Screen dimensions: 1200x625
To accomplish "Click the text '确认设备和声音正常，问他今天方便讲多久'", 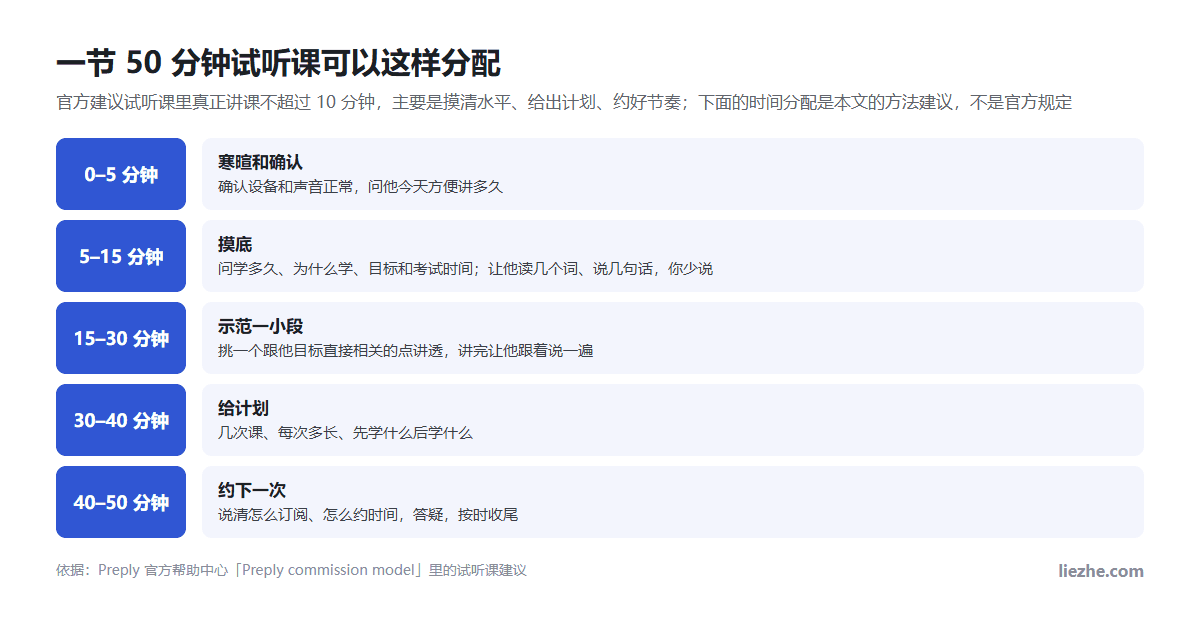I will (360, 187).
